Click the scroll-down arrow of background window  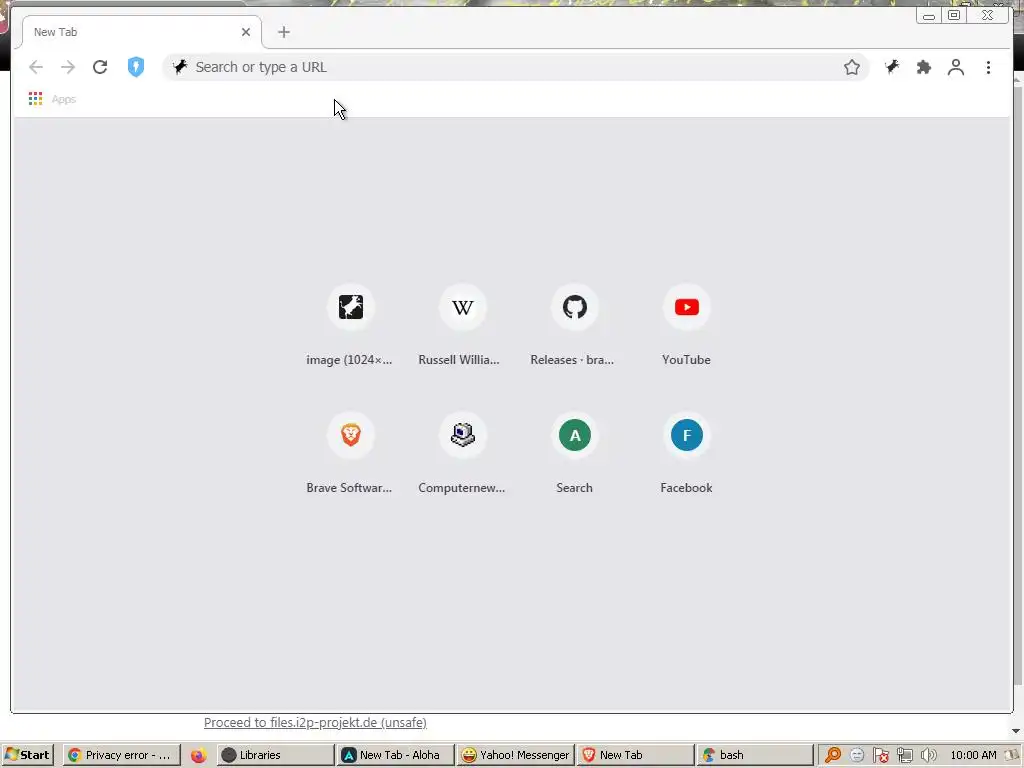tap(1016, 731)
